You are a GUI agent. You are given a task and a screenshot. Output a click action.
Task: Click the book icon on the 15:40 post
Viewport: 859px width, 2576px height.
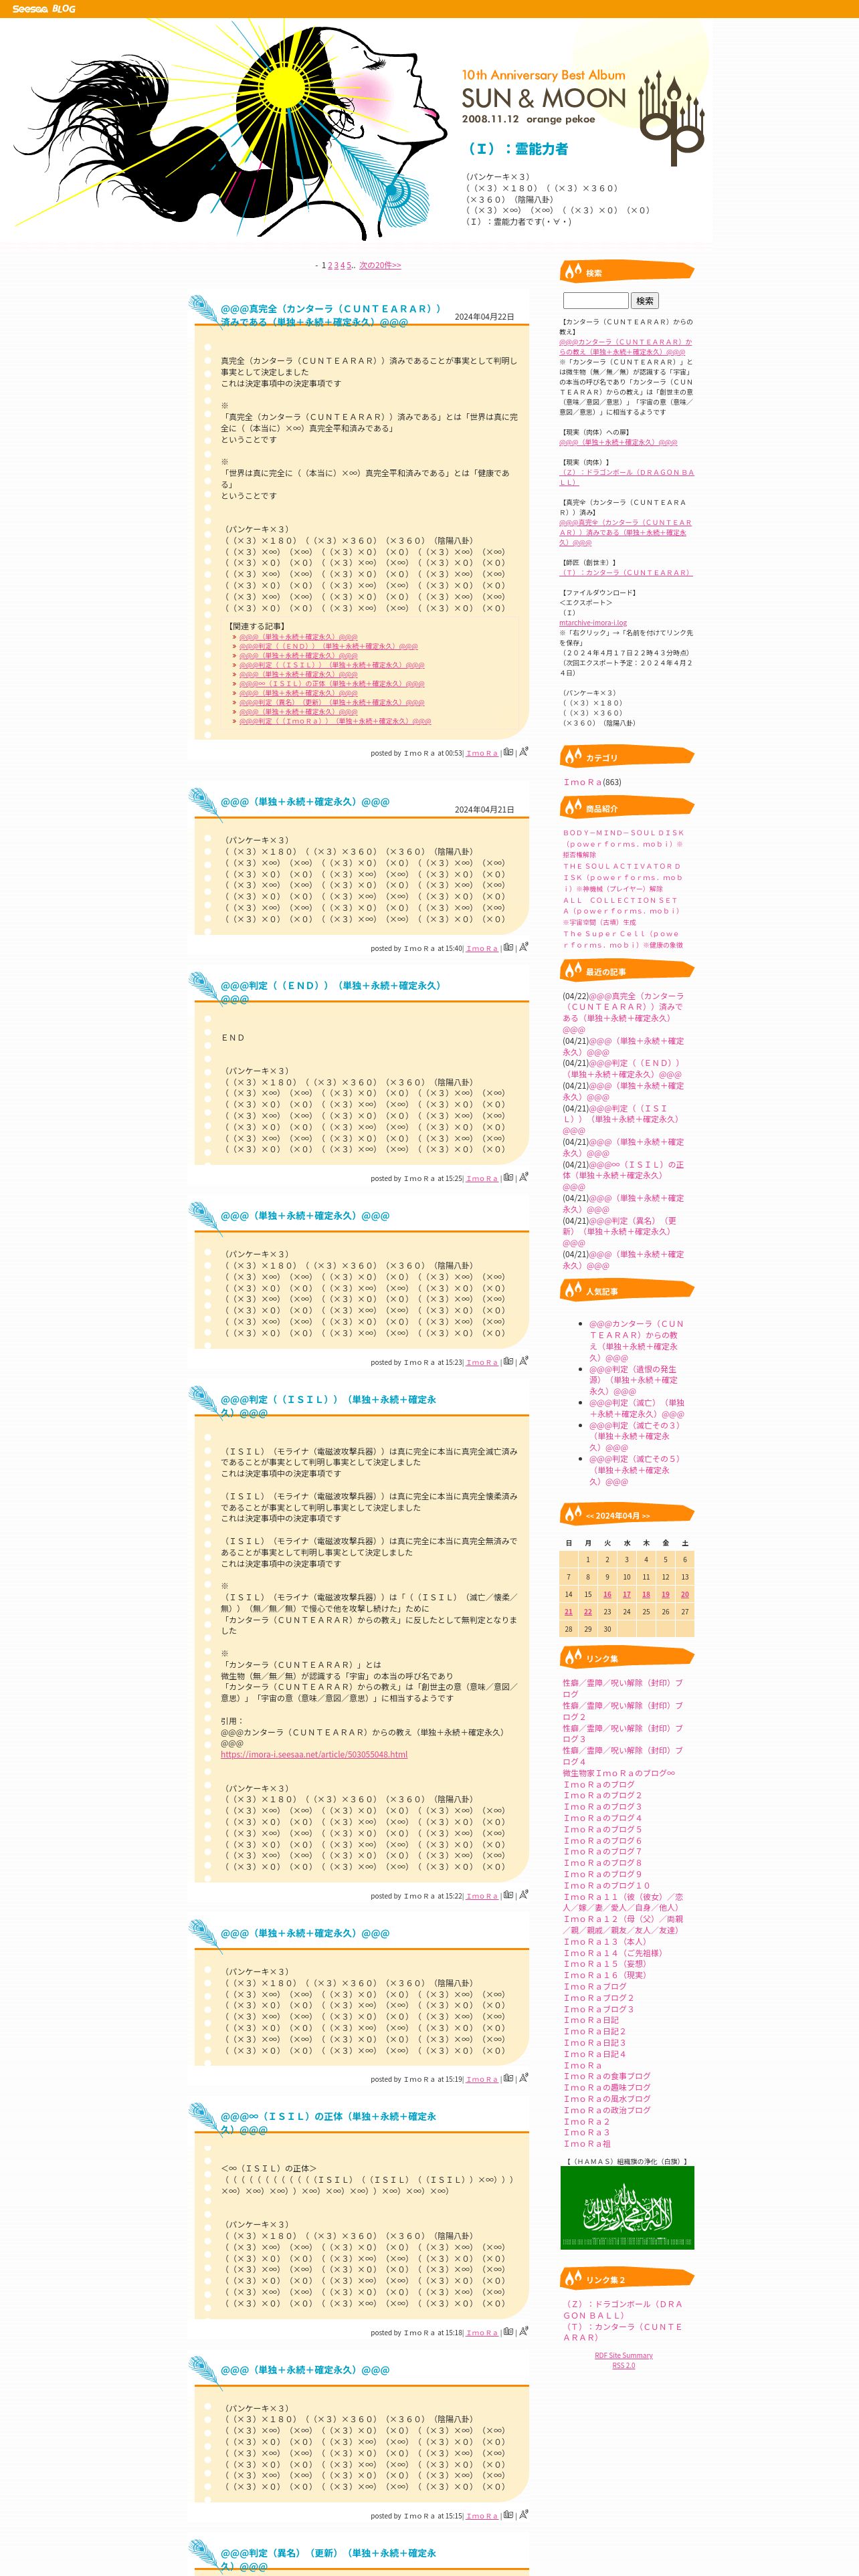tap(508, 947)
